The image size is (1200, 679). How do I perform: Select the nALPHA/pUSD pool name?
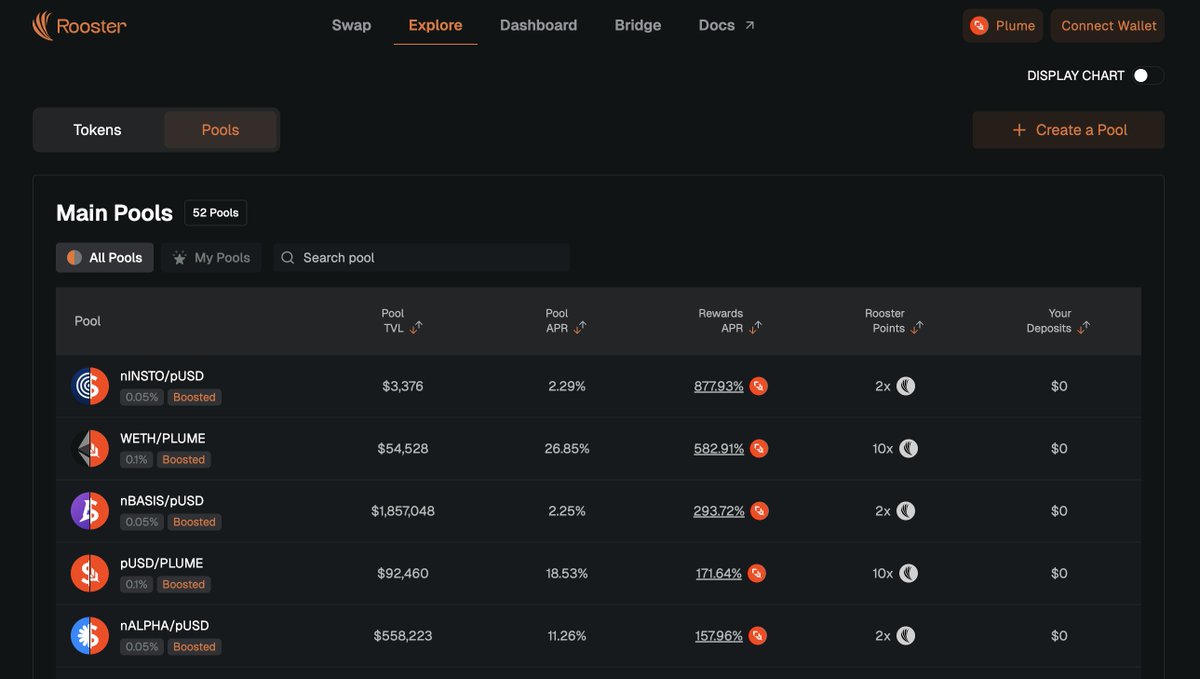[165, 626]
